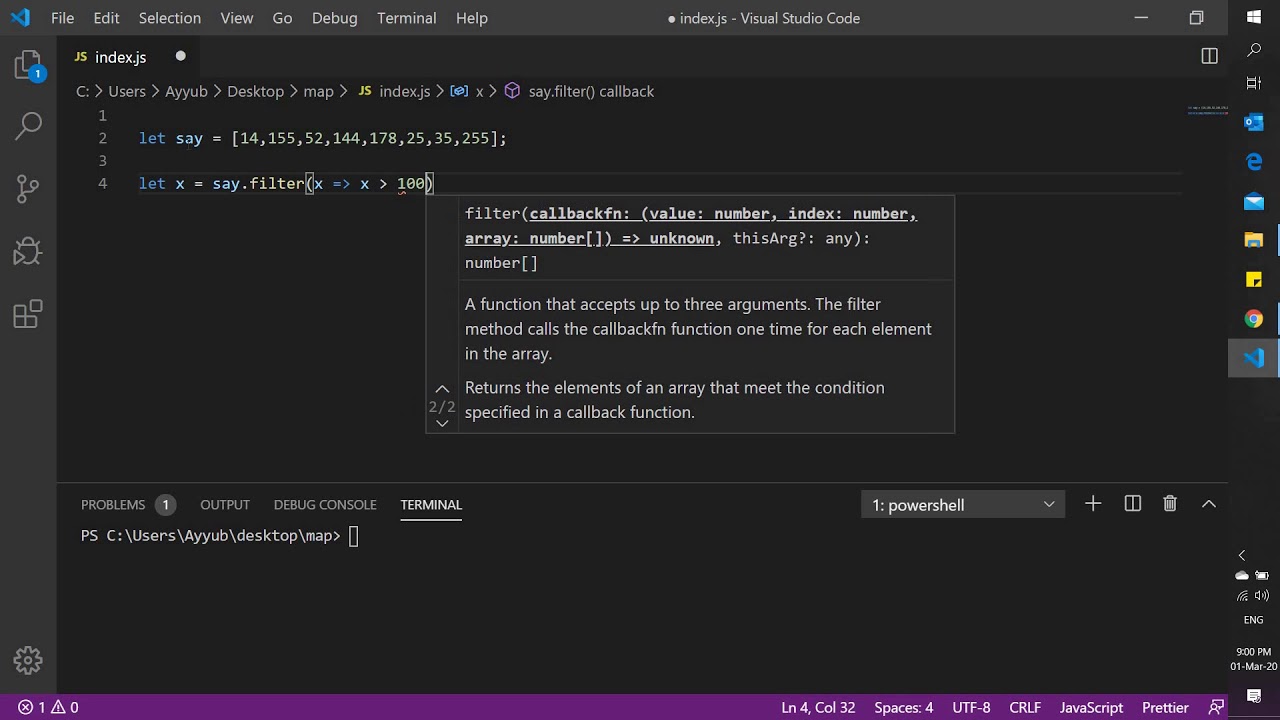Screen dimensions: 1280x720
Task: Open the Extensions view
Action: click(28, 314)
